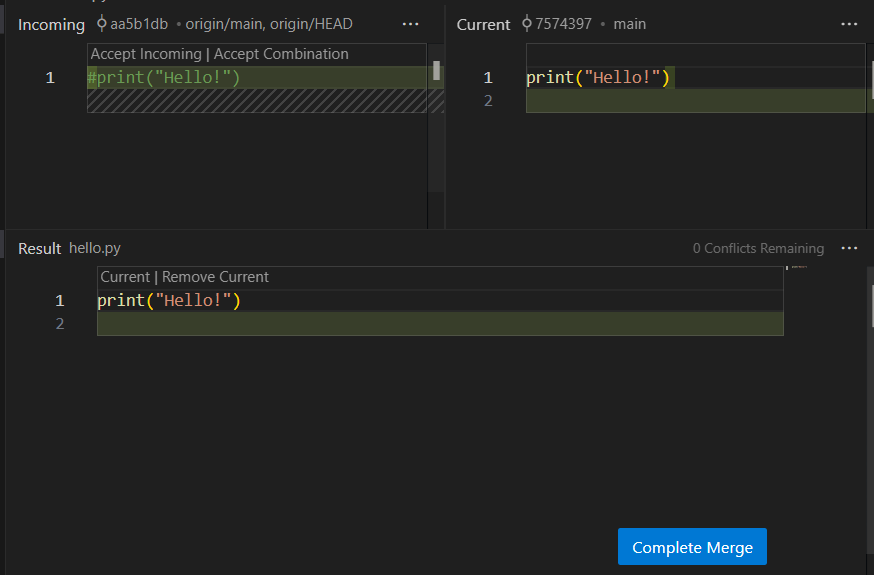Click the Incoming pane scrollbar thumb
Viewport: 874px width, 575px height.
436,71
